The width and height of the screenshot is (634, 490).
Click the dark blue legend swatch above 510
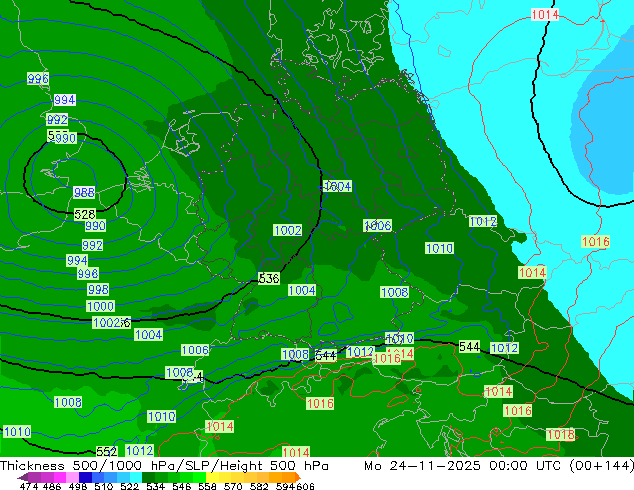(85, 477)
